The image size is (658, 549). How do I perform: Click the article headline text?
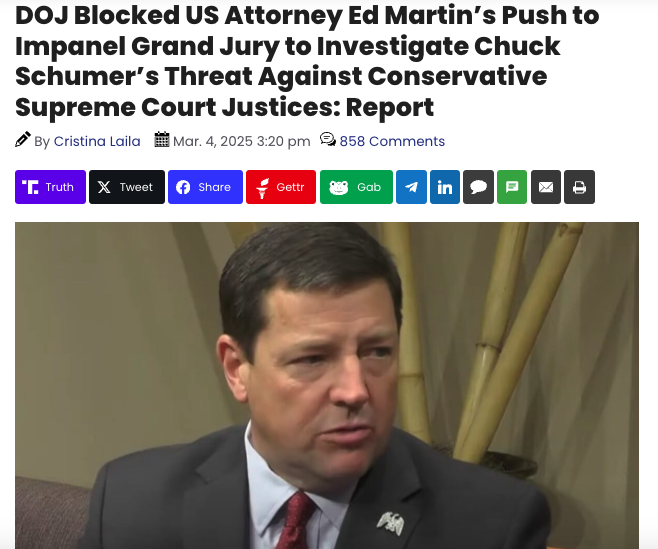307,61
